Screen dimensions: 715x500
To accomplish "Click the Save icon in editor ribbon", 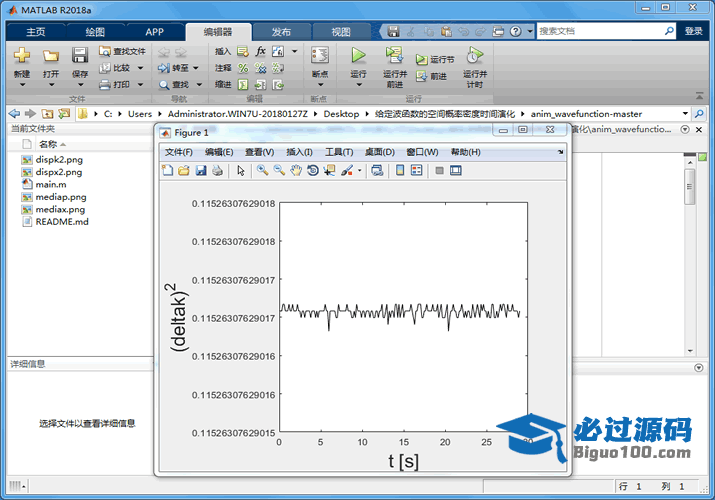I will (80, 56).
